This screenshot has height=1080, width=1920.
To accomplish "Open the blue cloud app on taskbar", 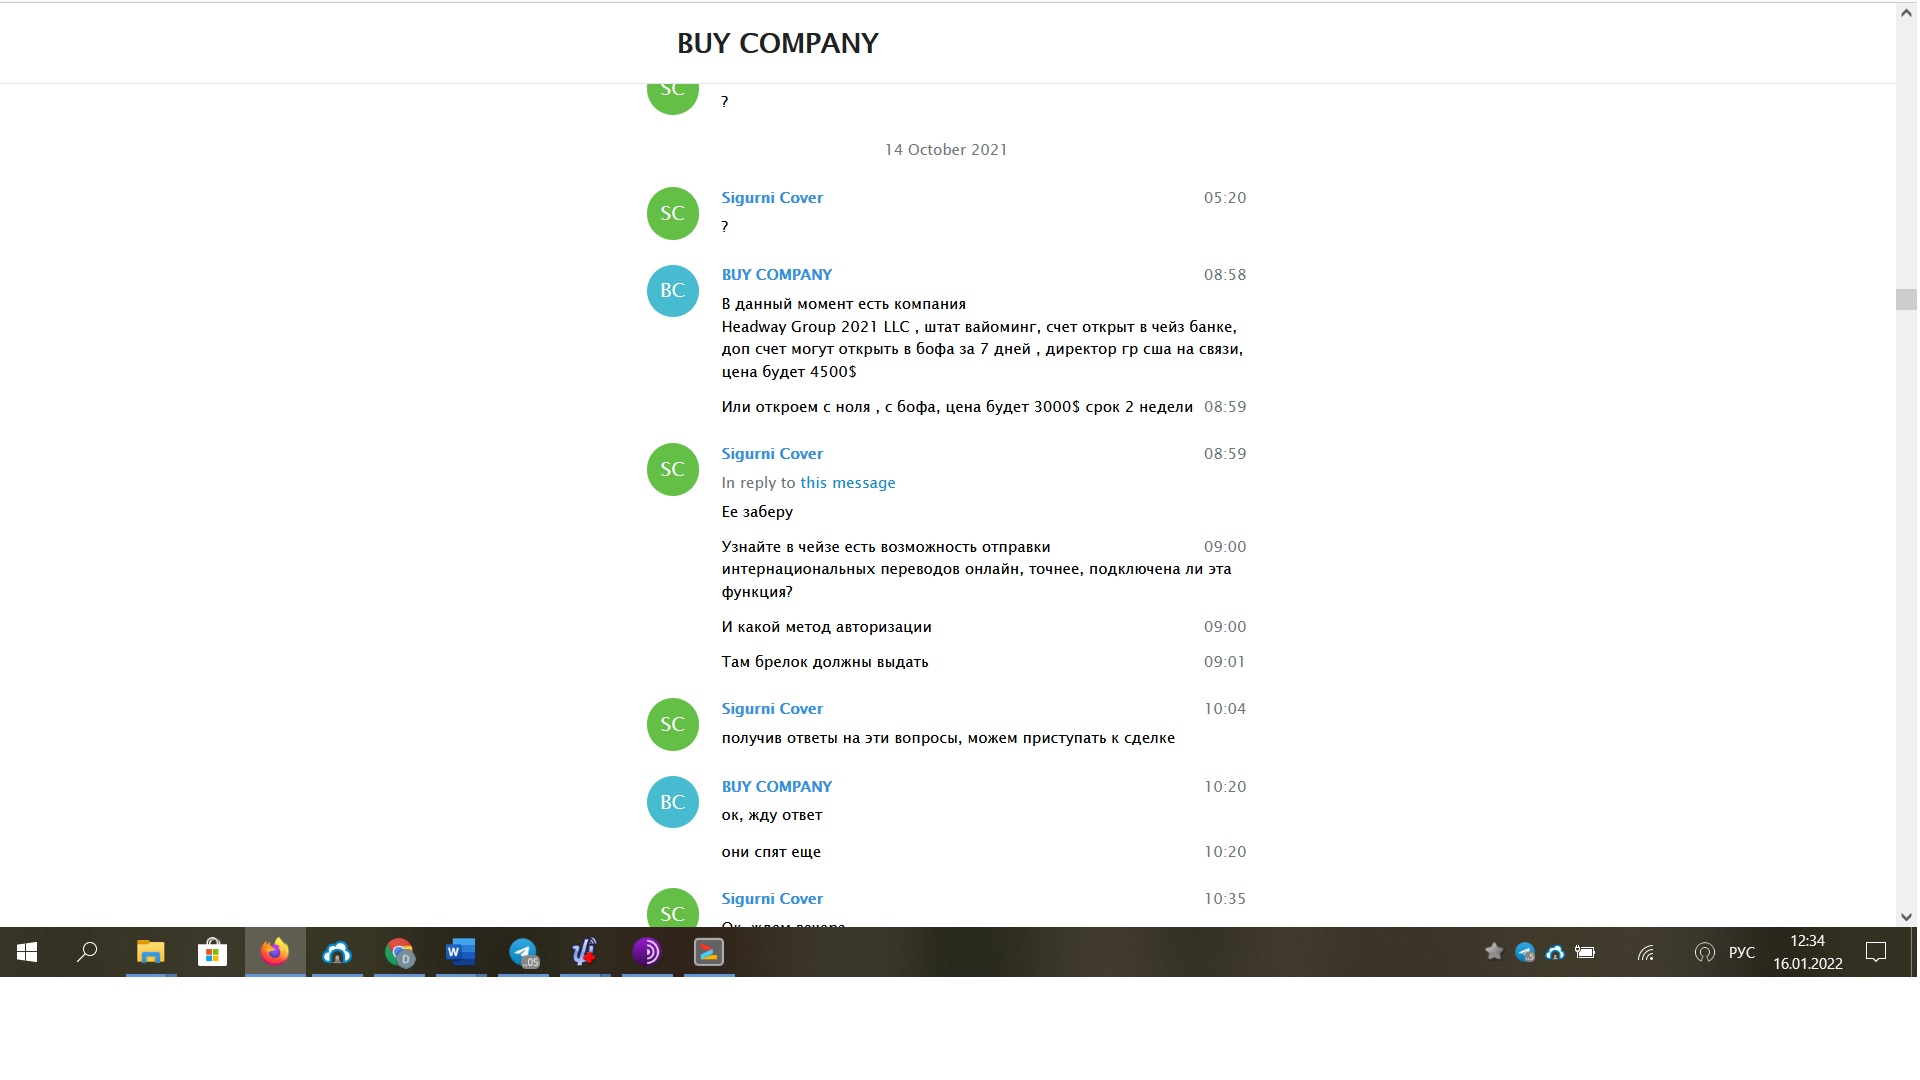I will point(337,952).
